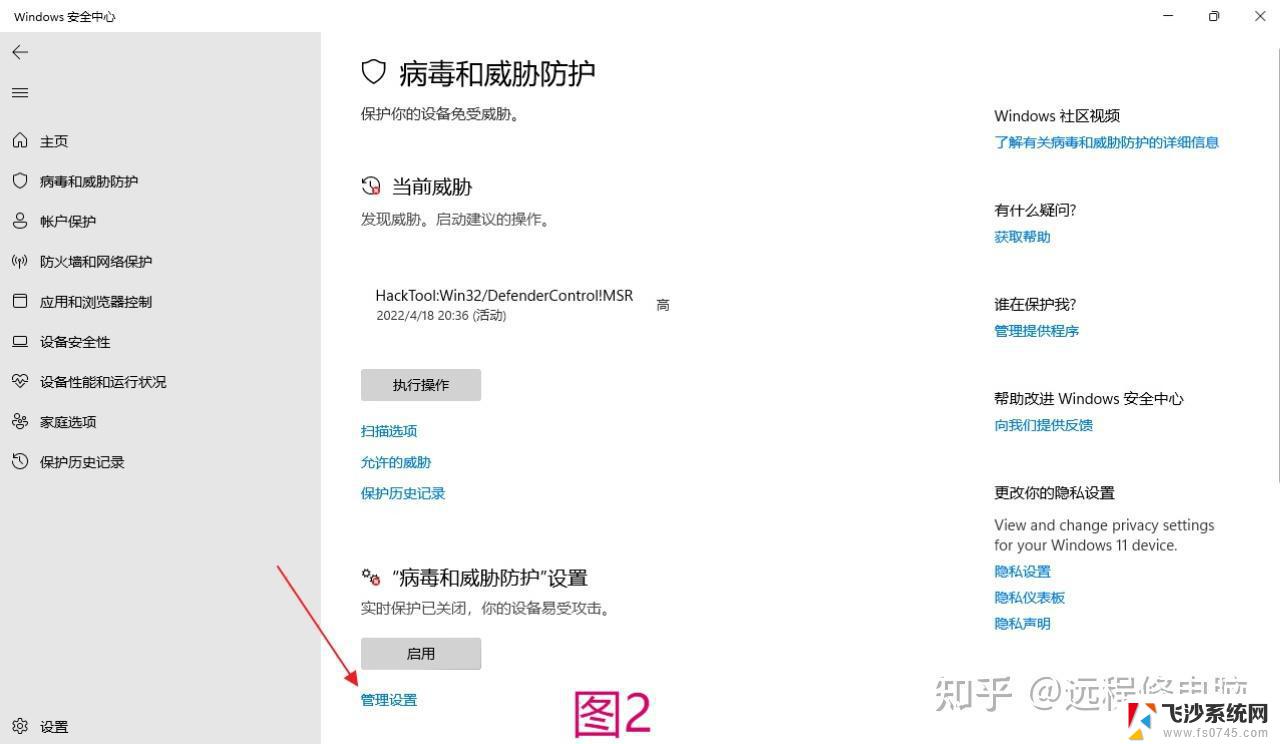Open 扫描选项 link
The image size is (1280, 744).
pyautogui.click(x=389, y=431)
